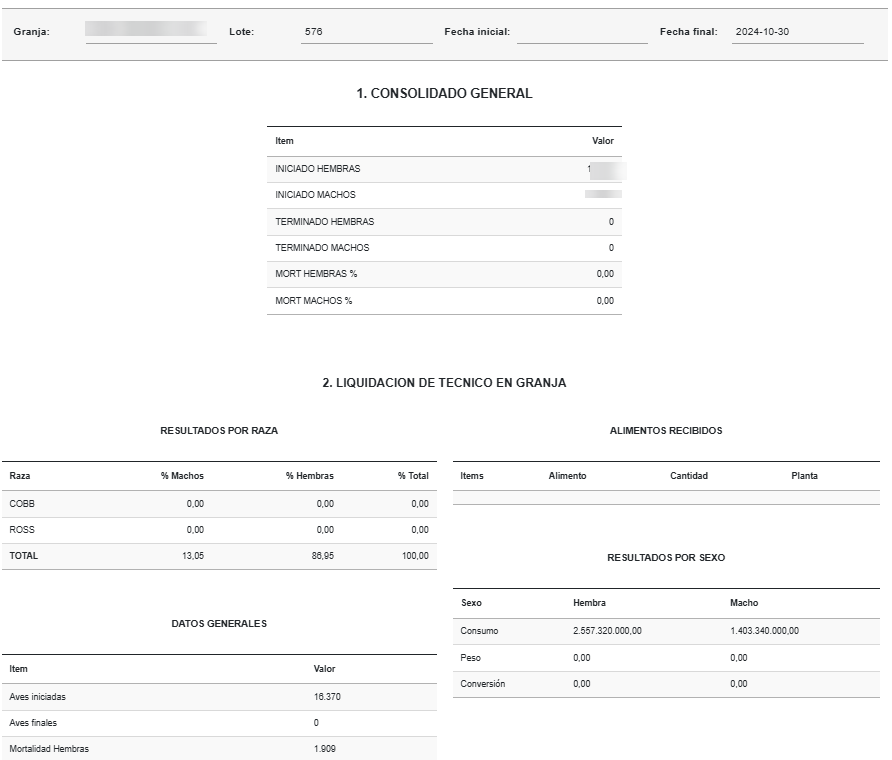The image size is (892, 760).
Task: Click the Lote field showing 576
Action: point(366,32)
